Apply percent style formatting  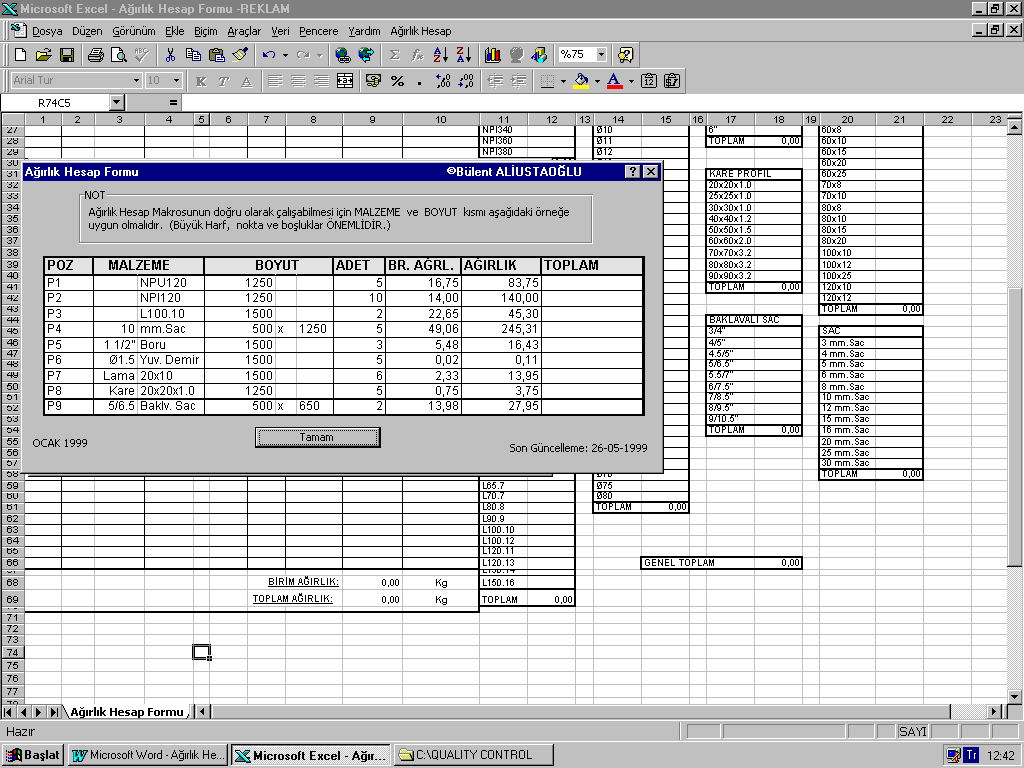[x=397, y=81]
